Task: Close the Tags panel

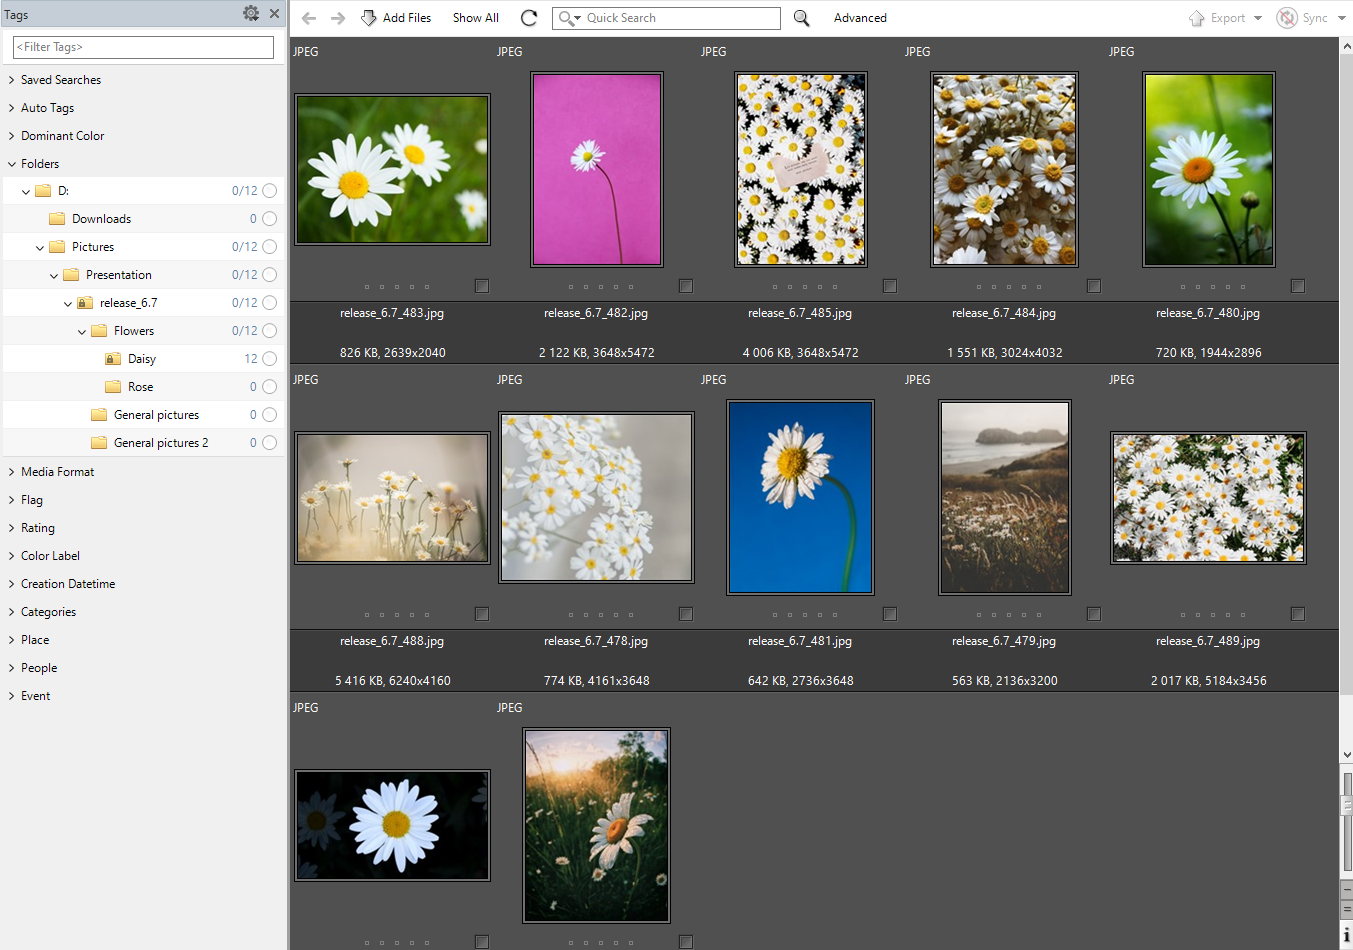Action: click(x=274, y=14)
